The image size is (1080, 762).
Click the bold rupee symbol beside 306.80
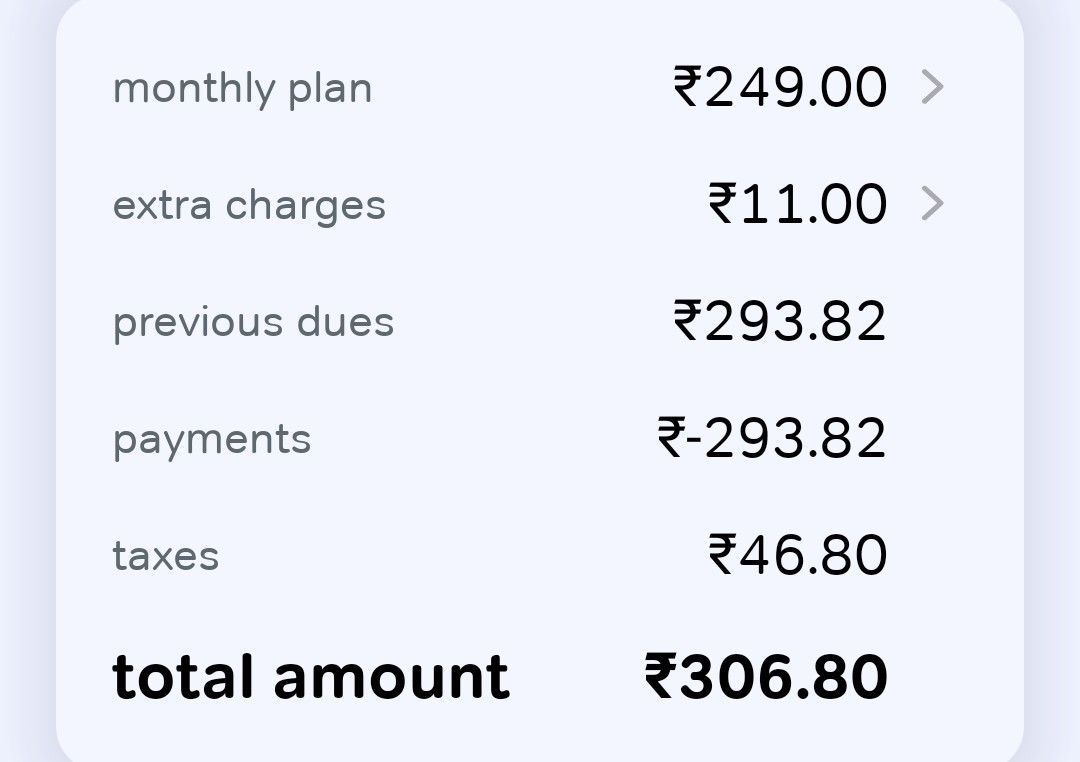[660, 676]
